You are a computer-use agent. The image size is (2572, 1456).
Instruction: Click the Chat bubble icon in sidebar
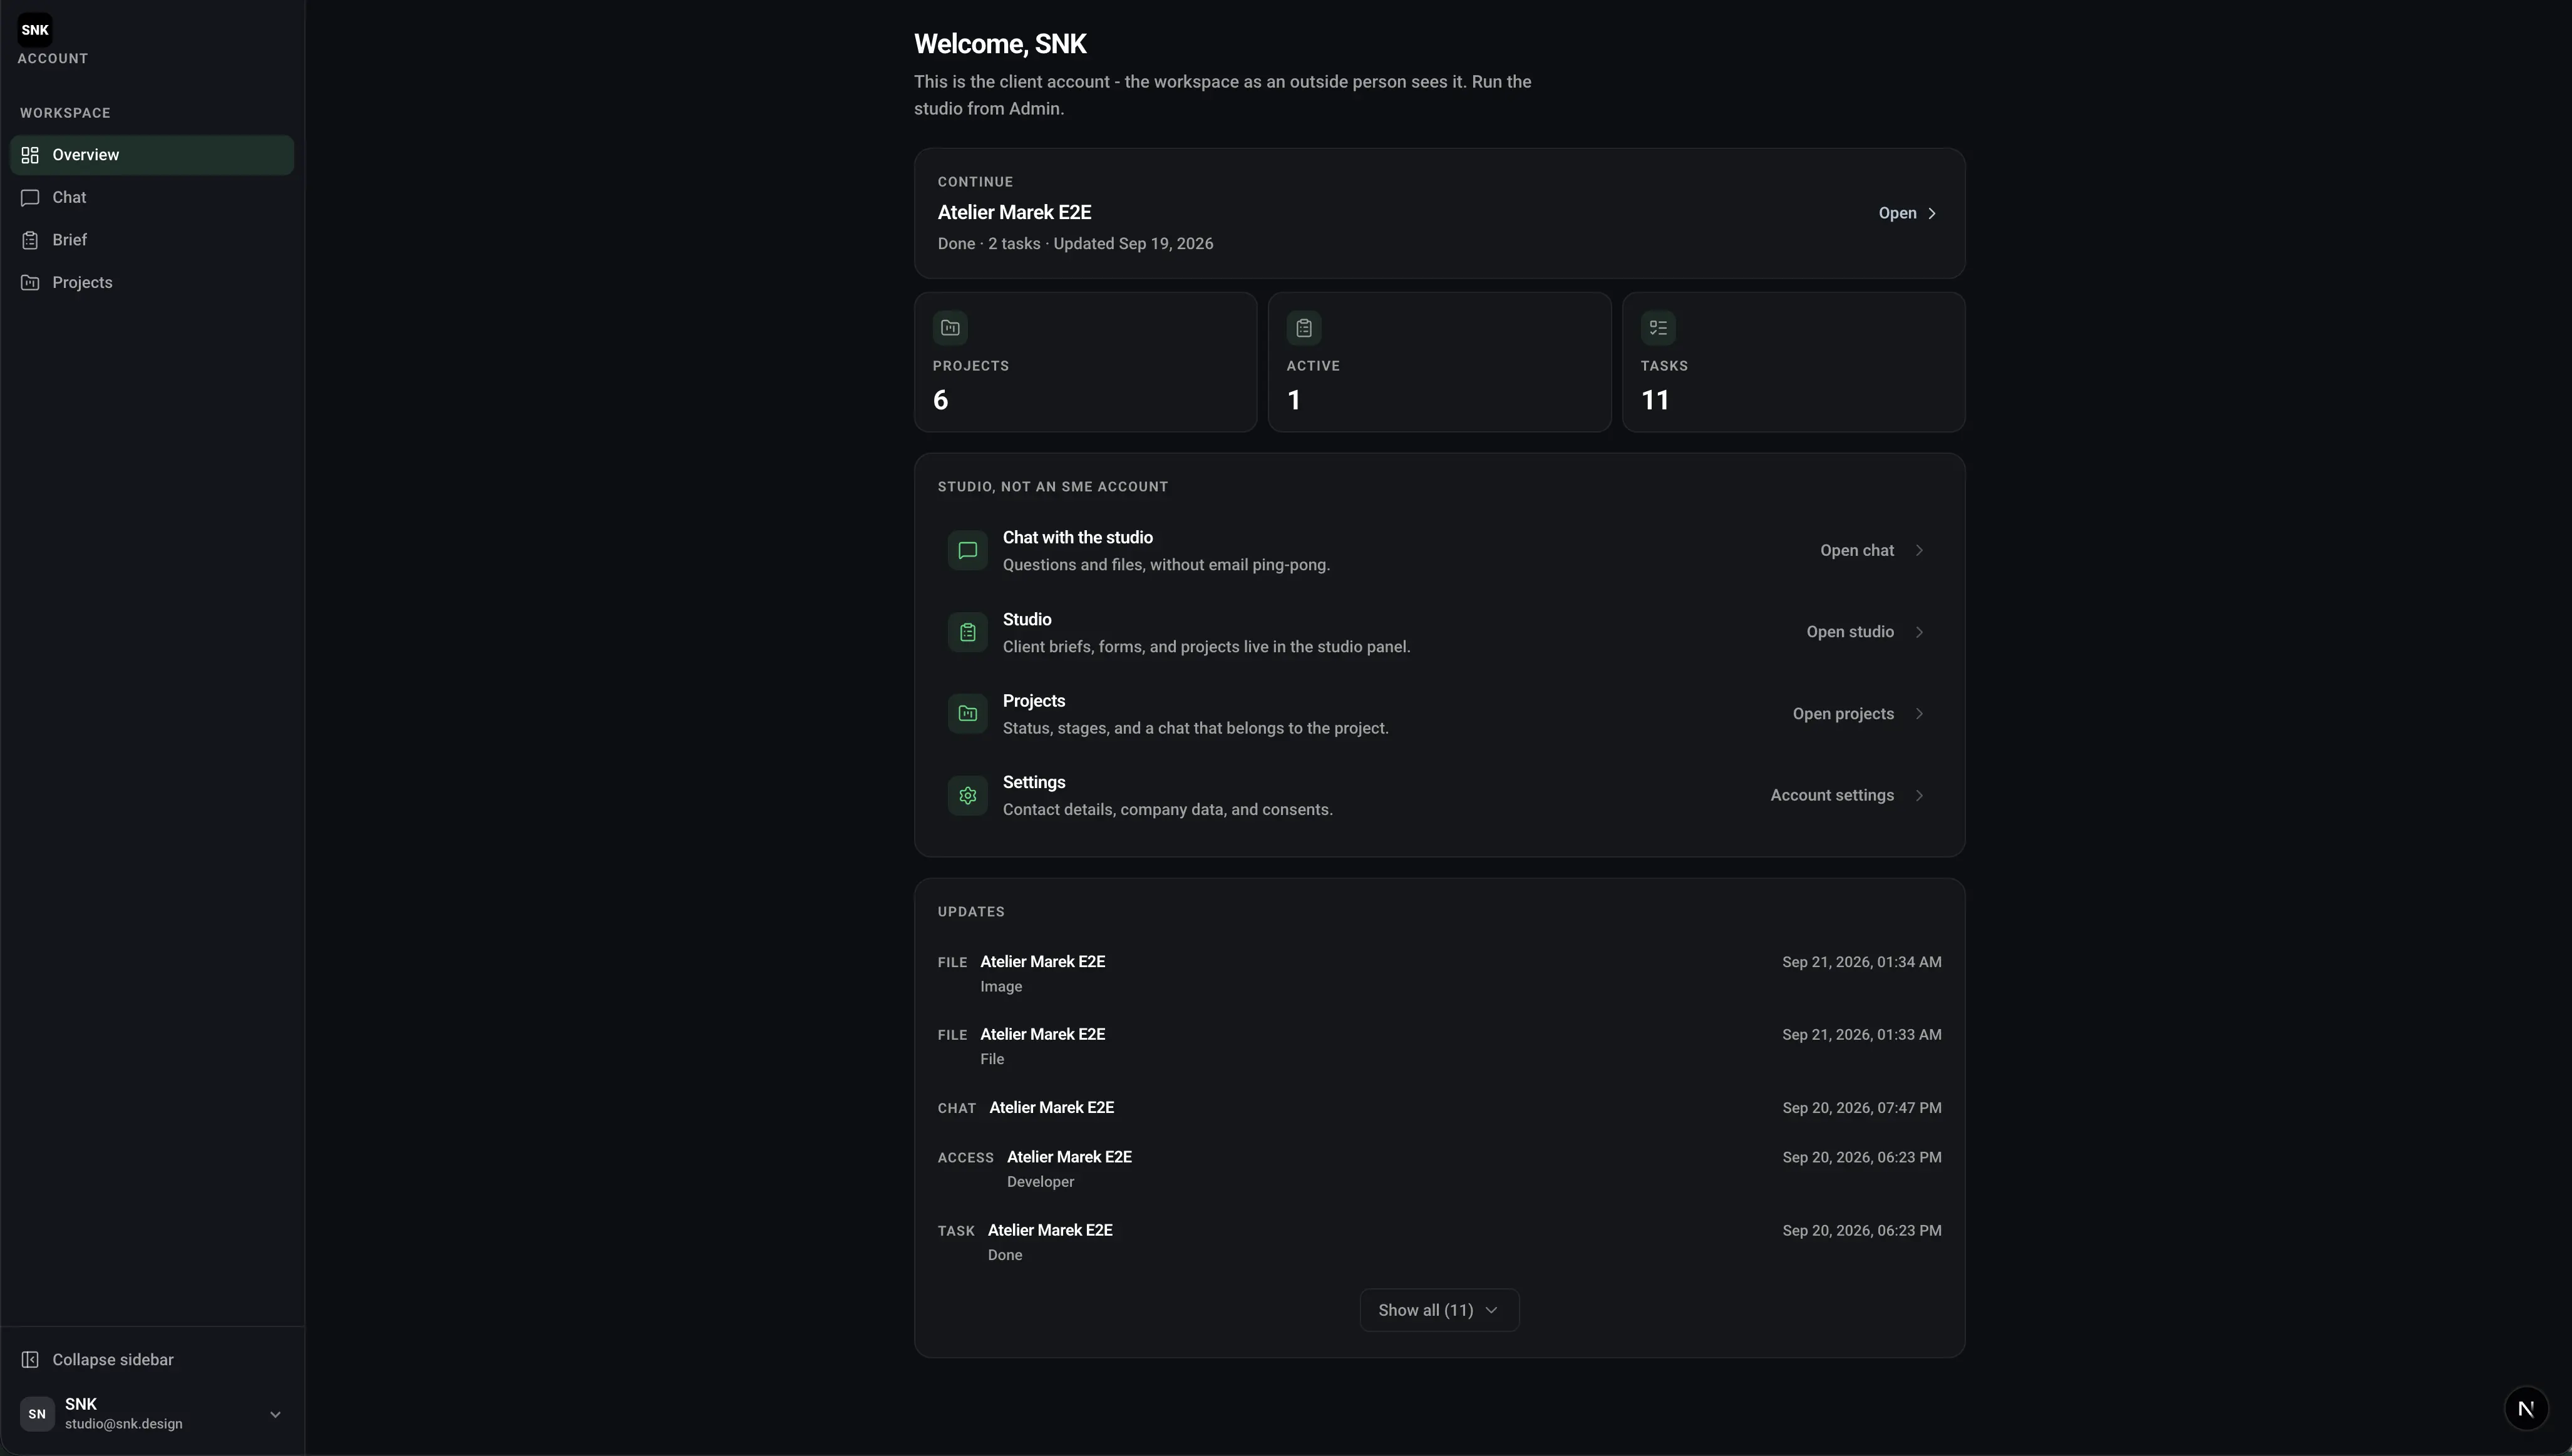(30, 198)
